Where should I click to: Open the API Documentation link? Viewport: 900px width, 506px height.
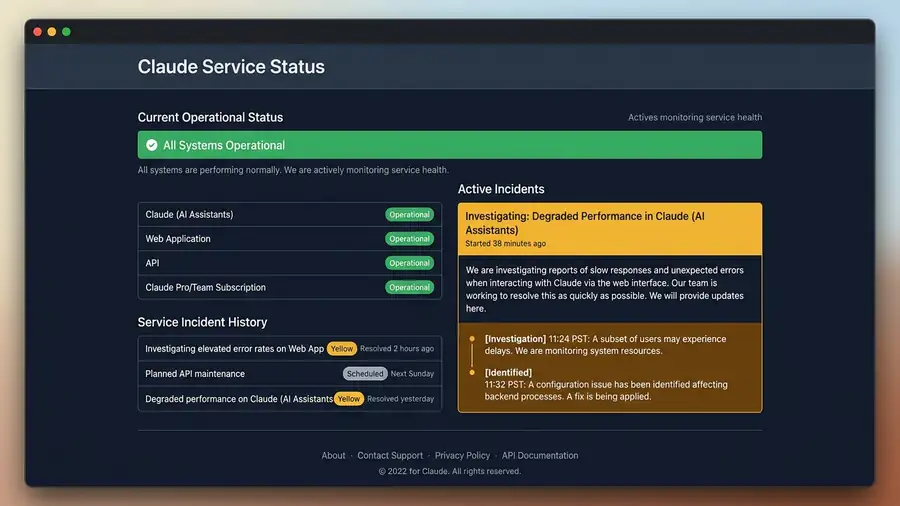540,456
